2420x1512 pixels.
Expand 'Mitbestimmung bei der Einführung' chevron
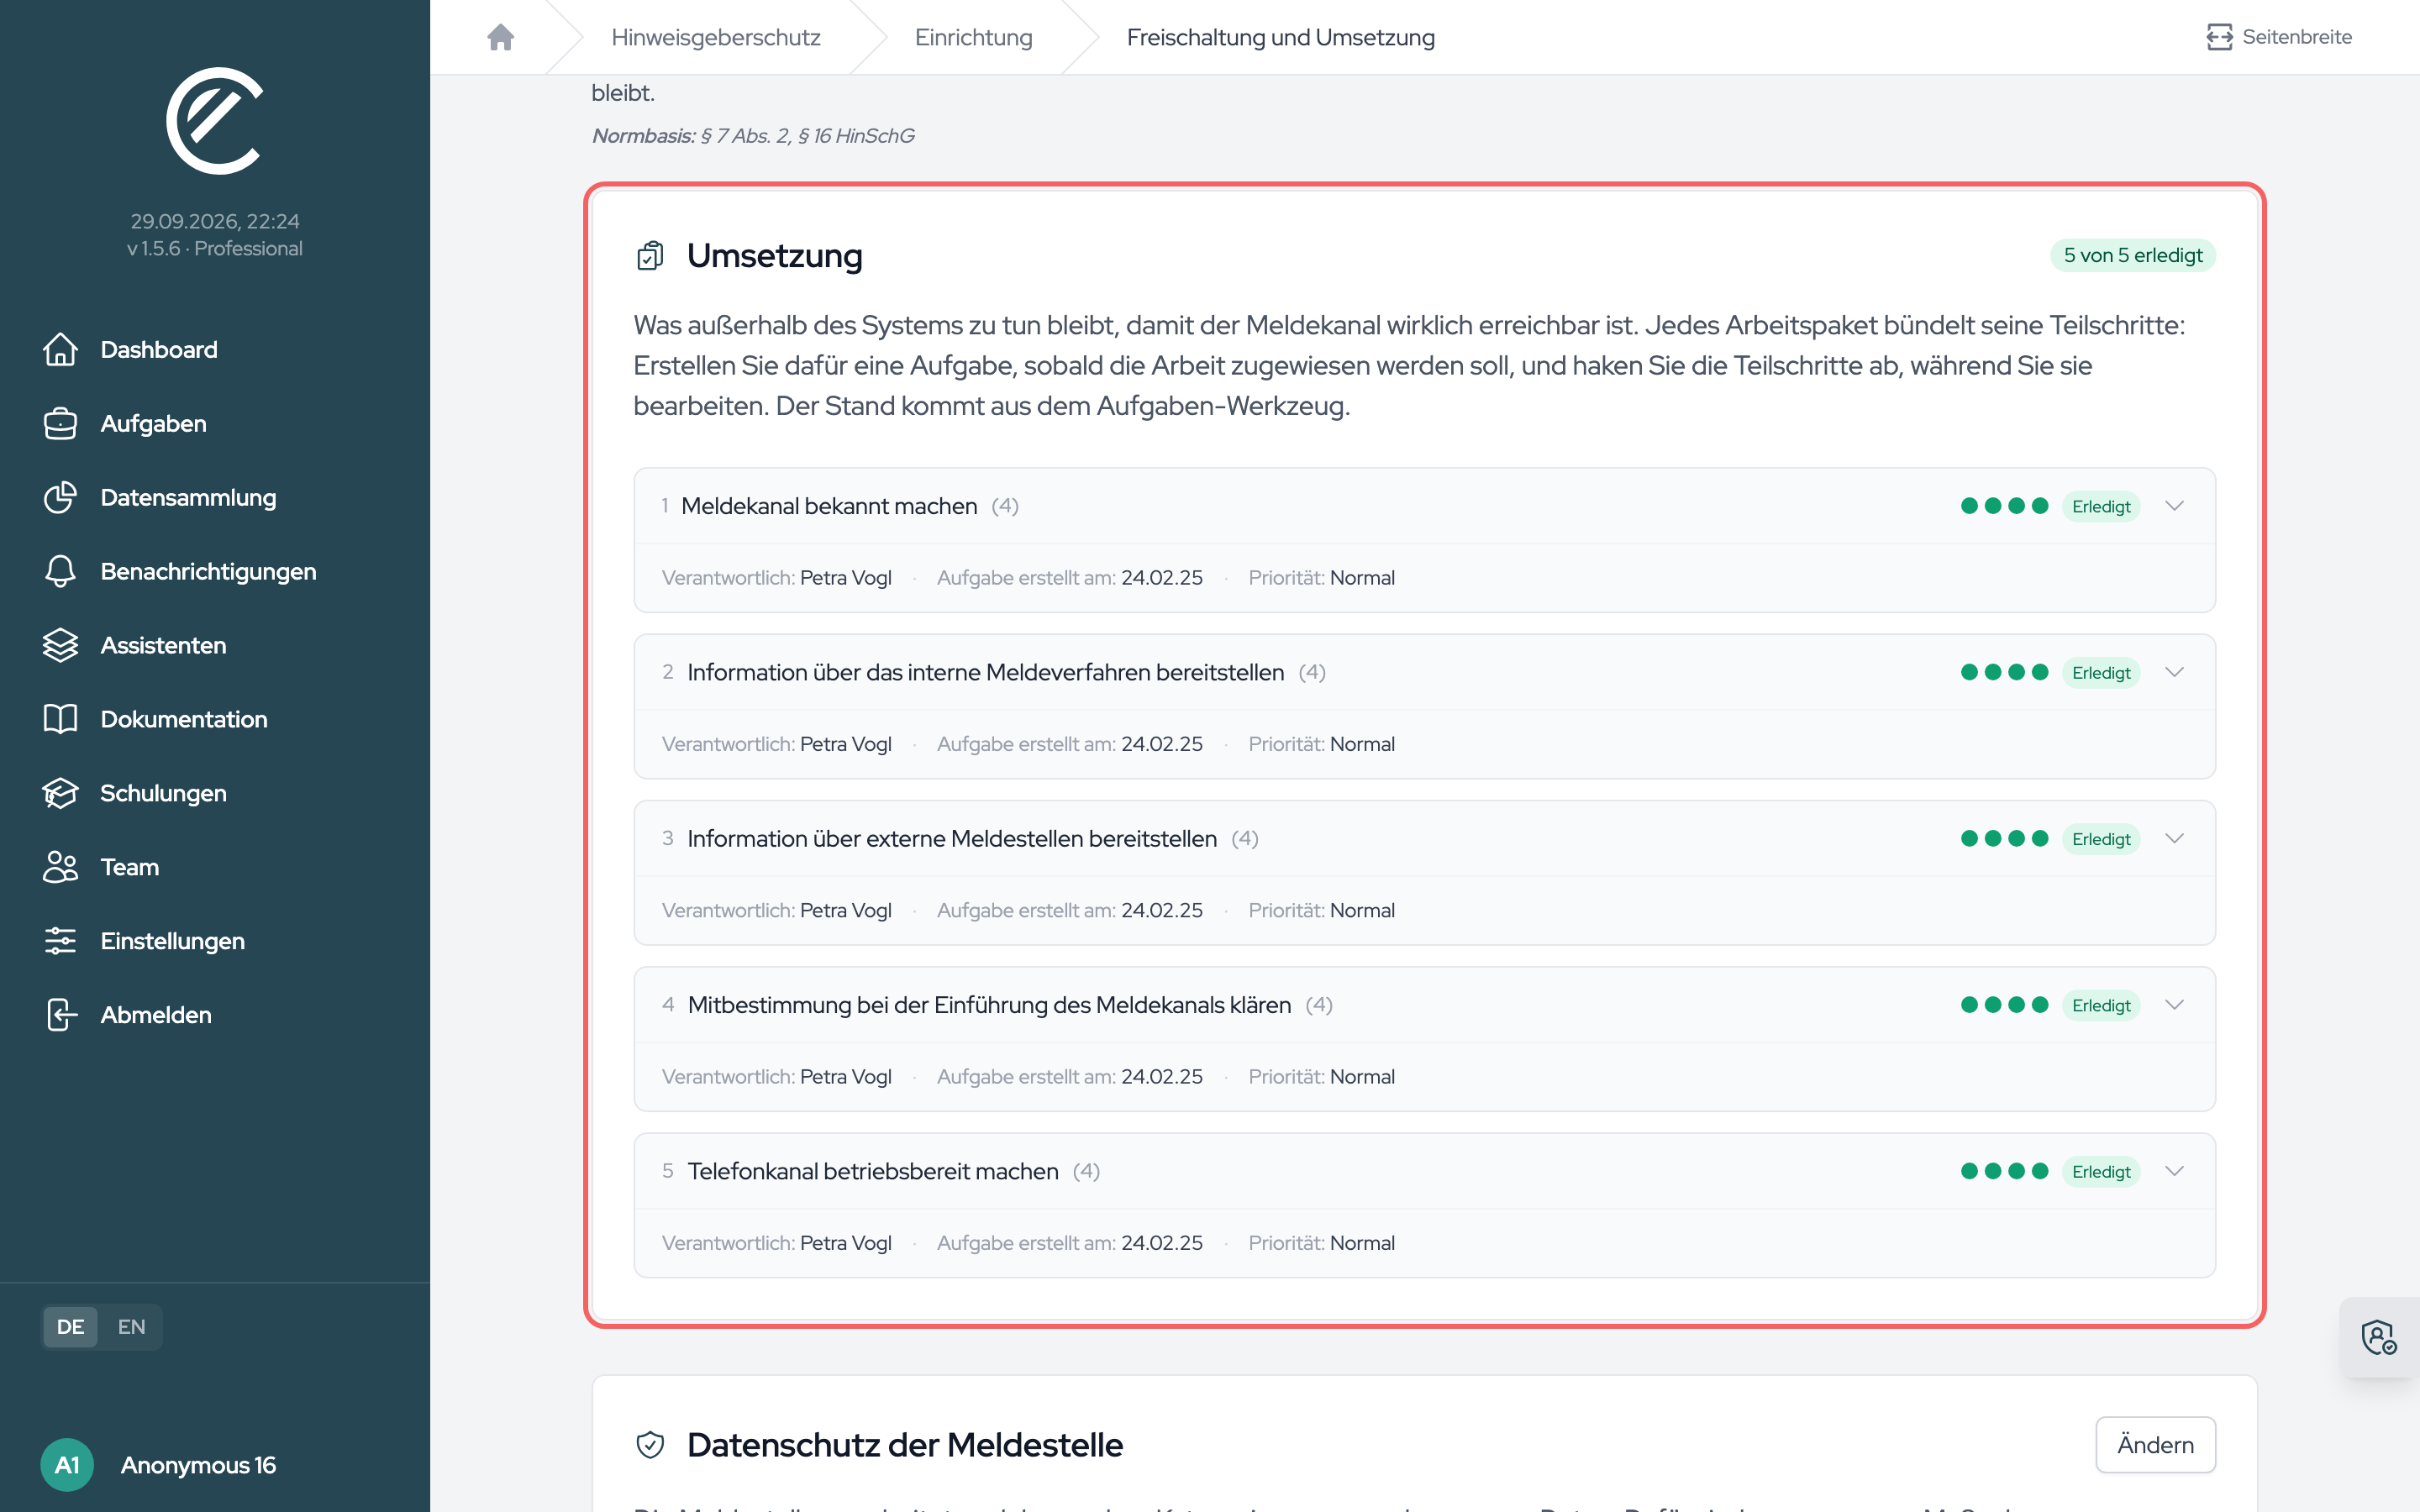coord(2174,1005)
